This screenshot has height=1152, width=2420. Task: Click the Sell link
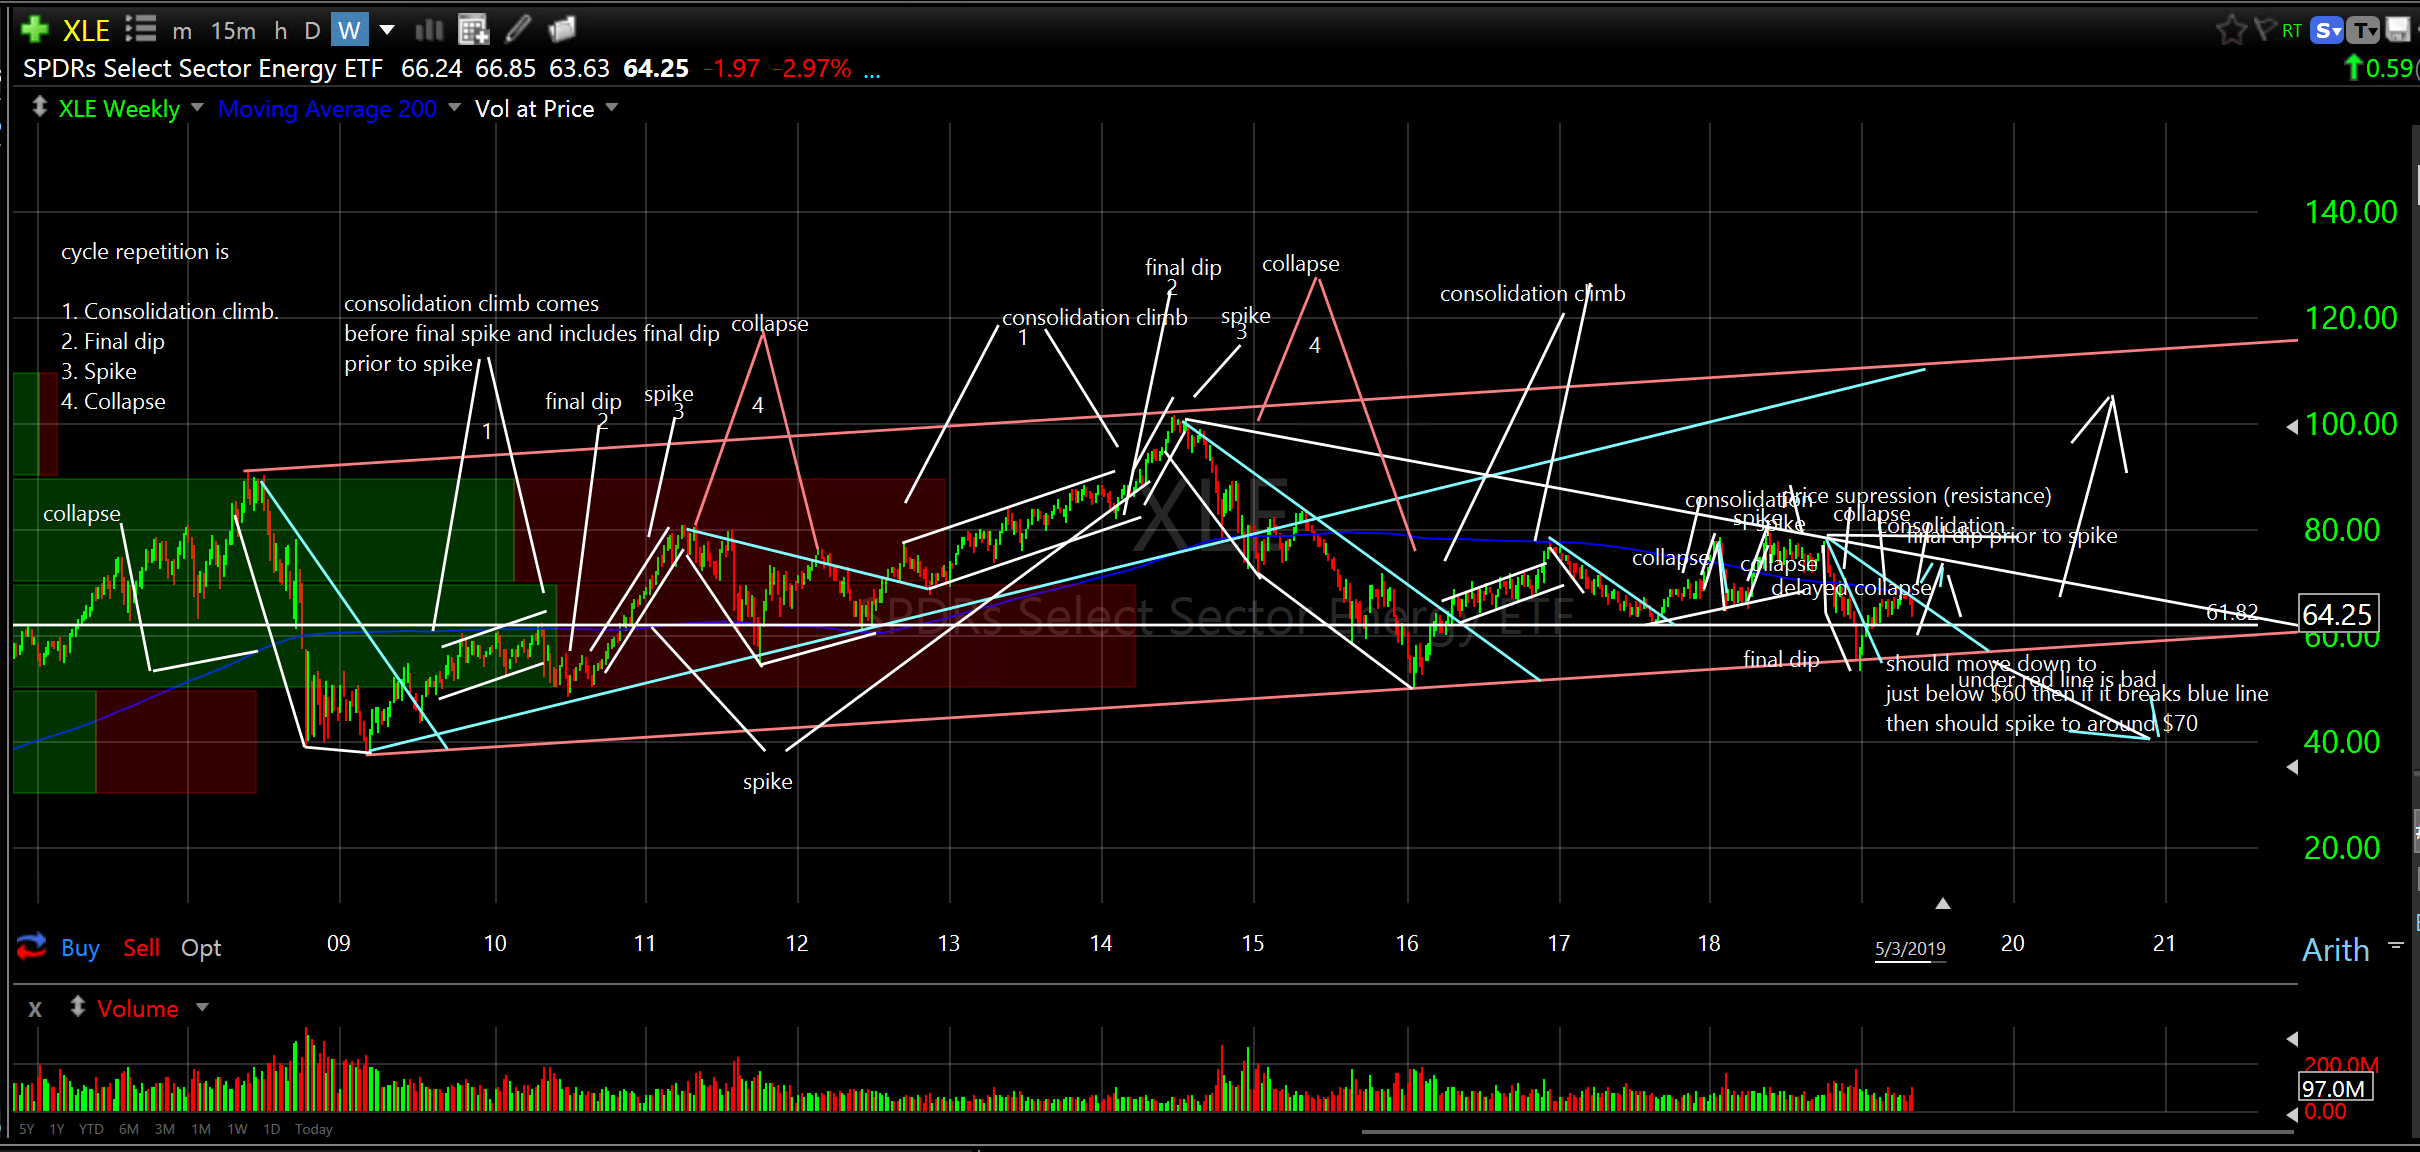(141, 947)
